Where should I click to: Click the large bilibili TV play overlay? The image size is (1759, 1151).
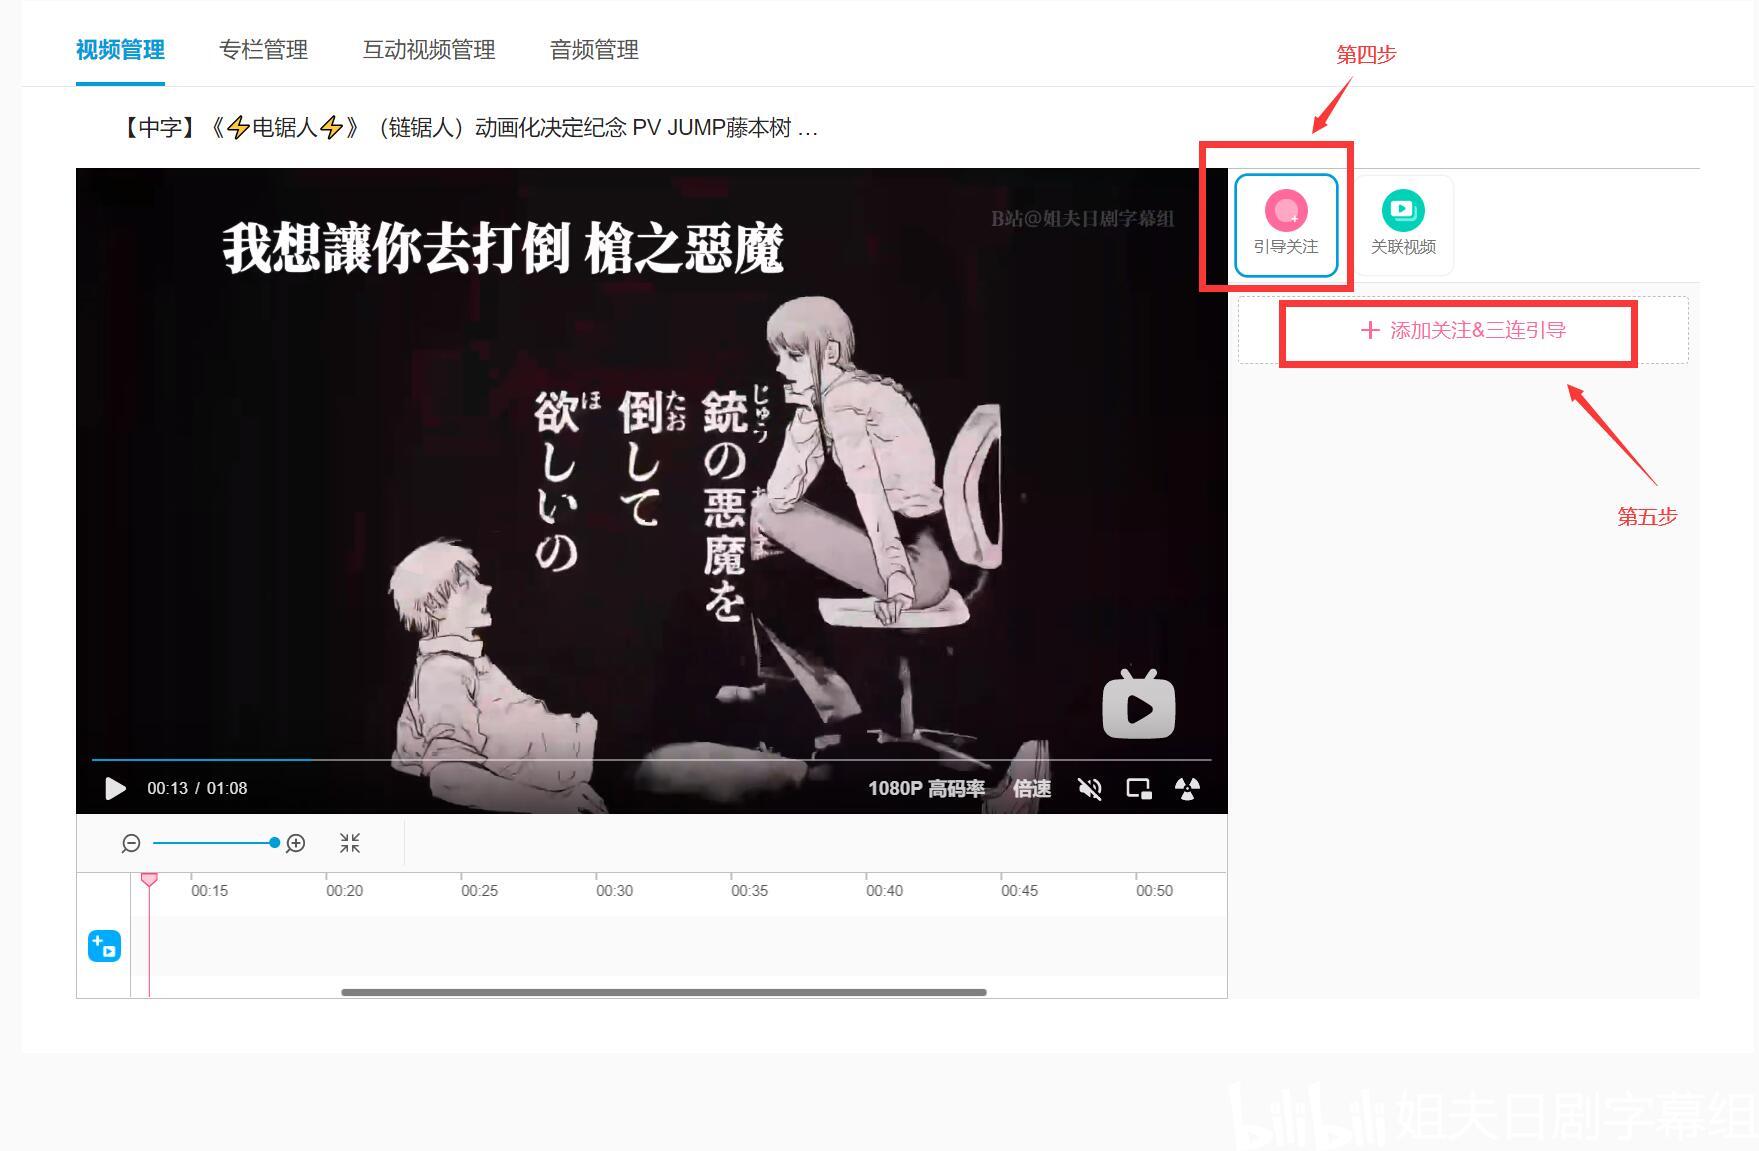click(1139, 705)
